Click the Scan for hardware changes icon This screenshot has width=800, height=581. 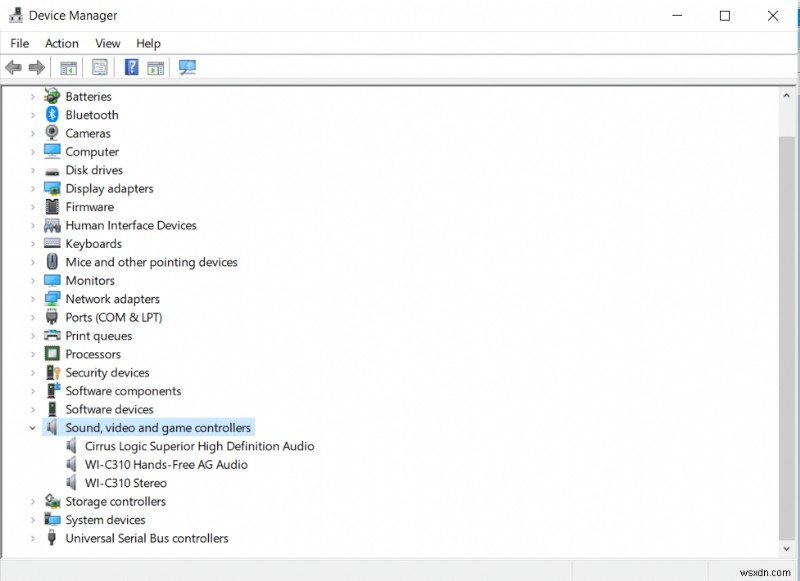(x=187, y=67)
